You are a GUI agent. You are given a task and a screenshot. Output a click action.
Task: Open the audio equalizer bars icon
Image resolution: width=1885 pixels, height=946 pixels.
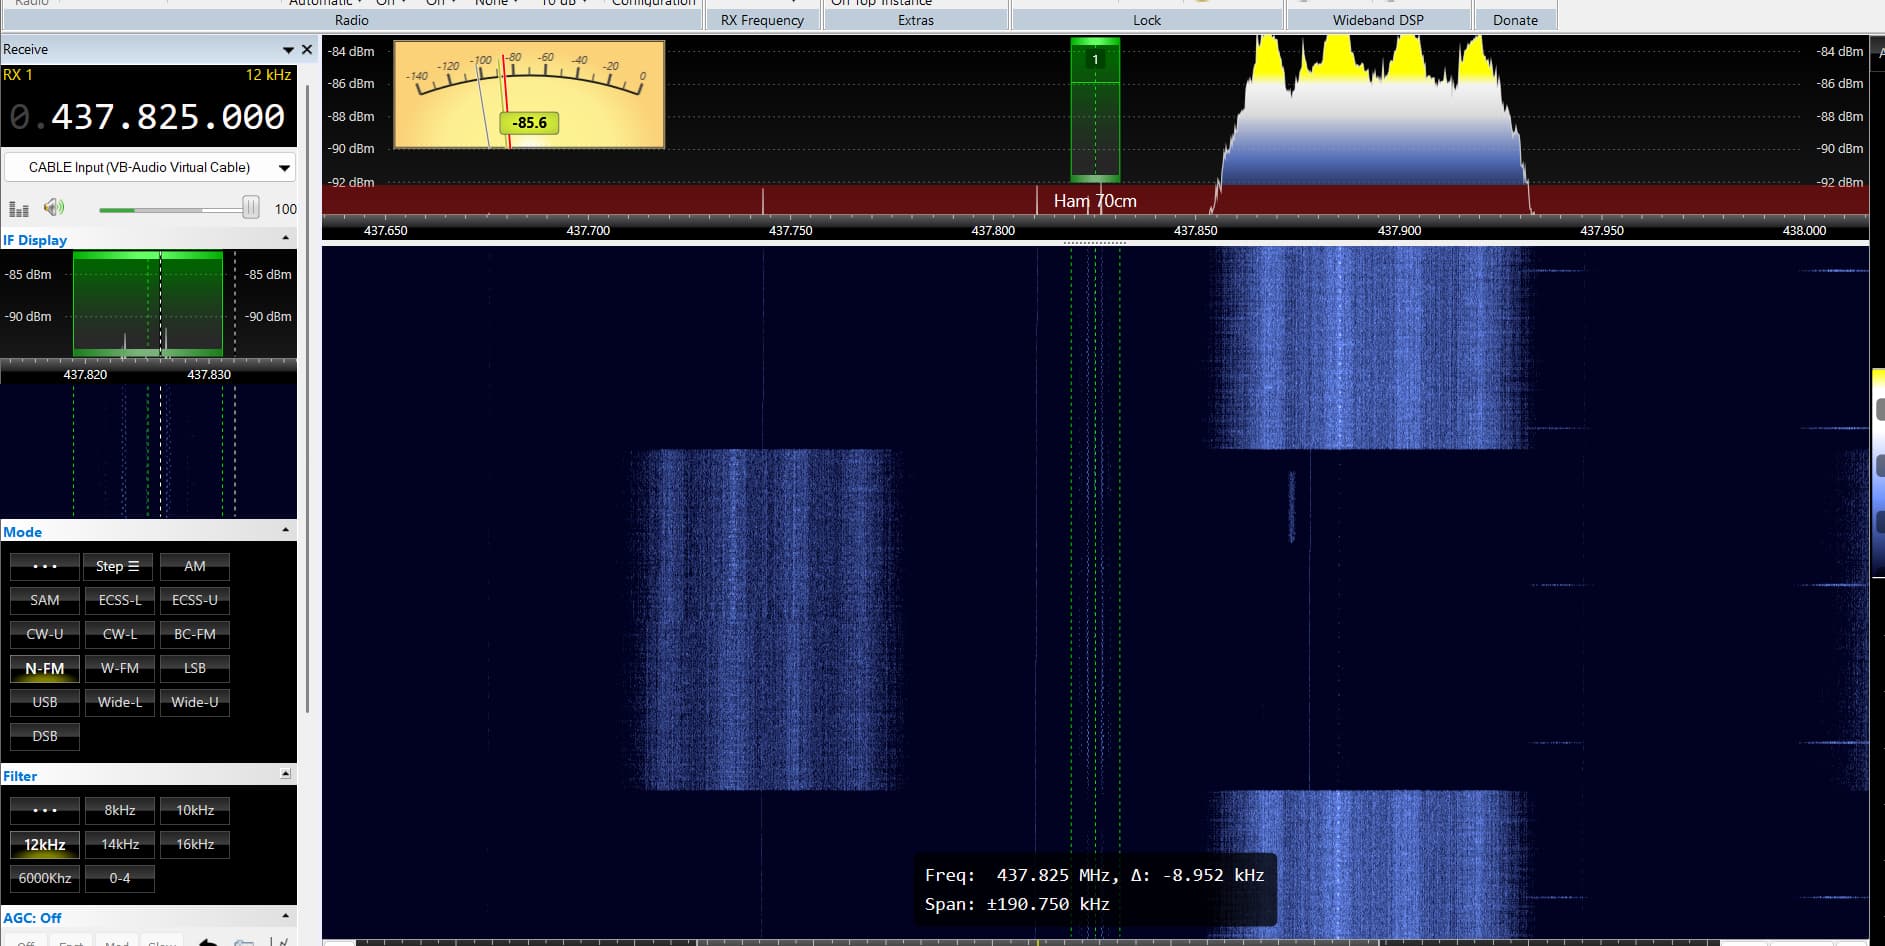[x=19, y=209]
